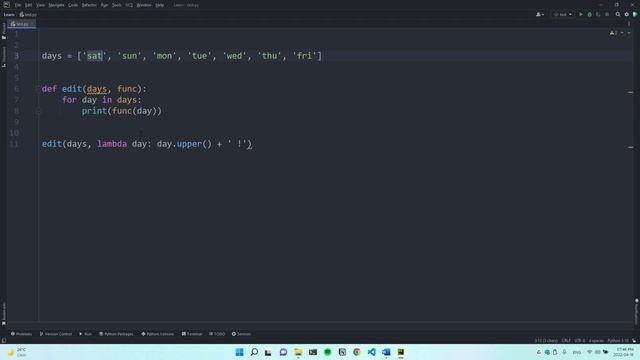The height and width of the screenshot is (360, 640).
Task: Open the Navigate menu
Action: [56, 5]
